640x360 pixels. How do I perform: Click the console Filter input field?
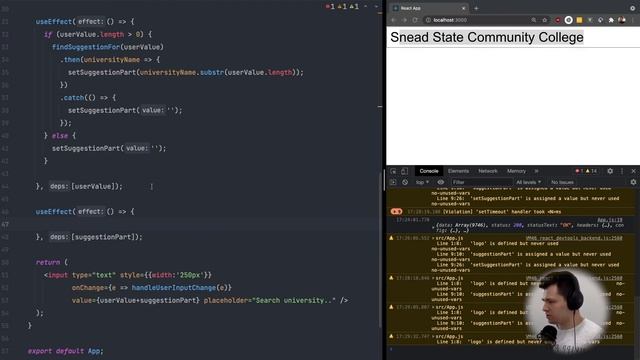pos(482,182)
